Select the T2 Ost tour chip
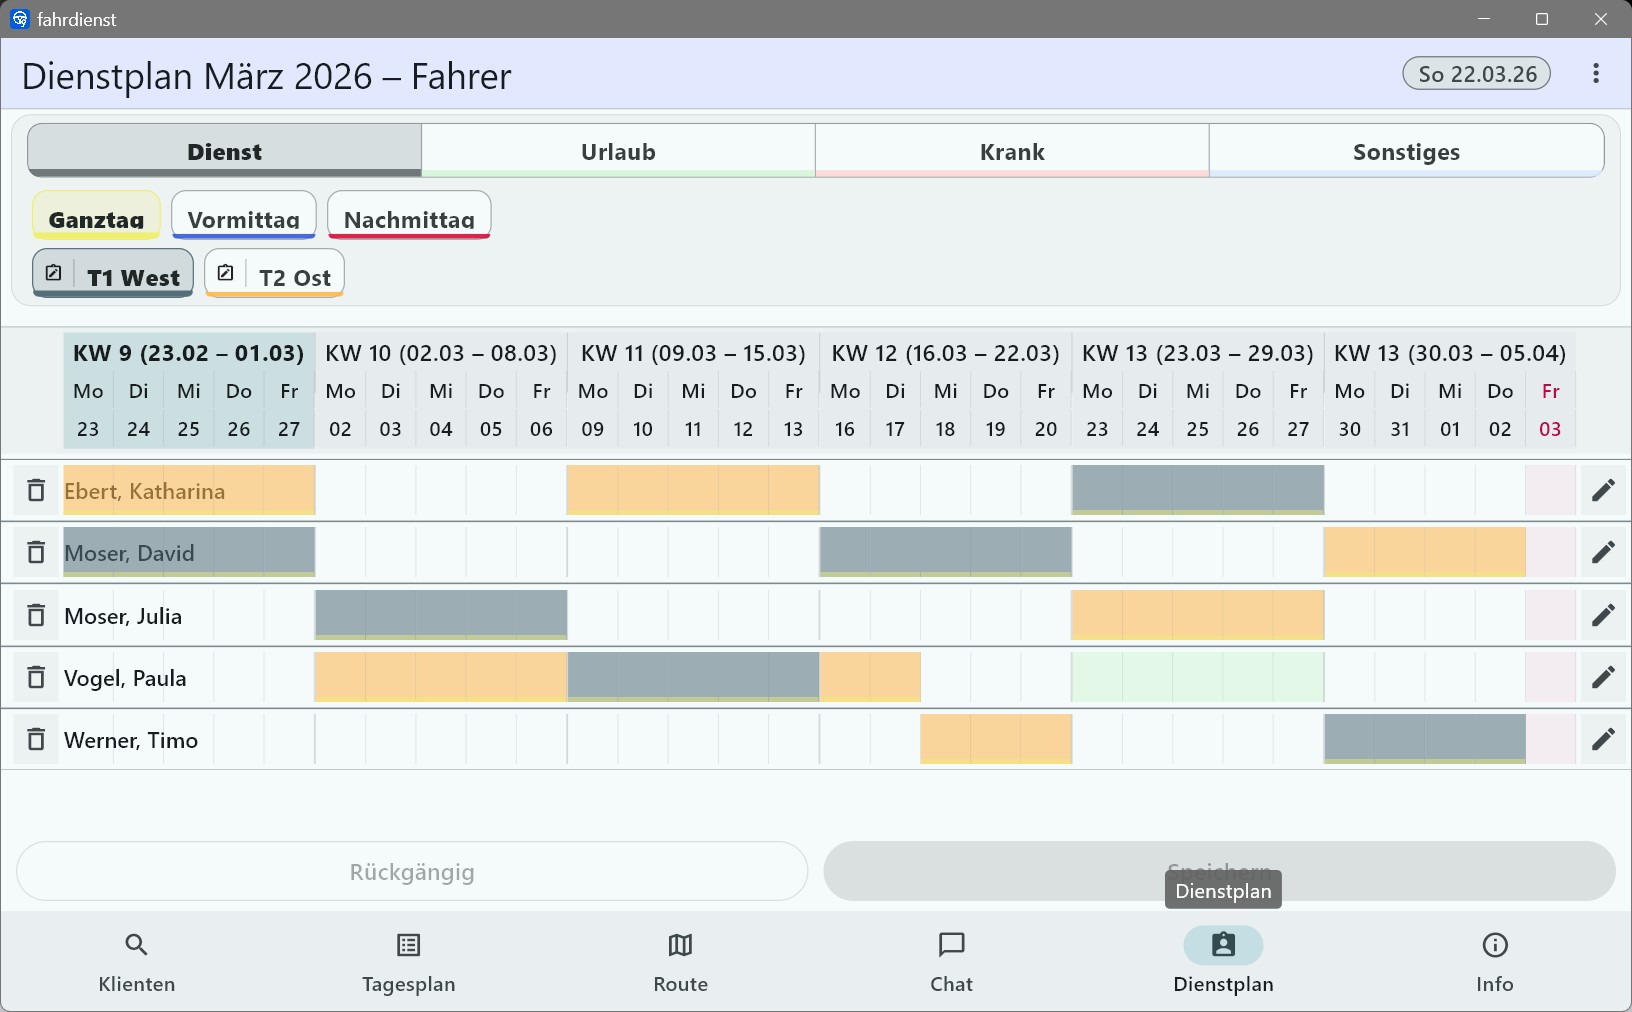Viewport: 1632px width, 1012px height. click(x=275, y=275)
